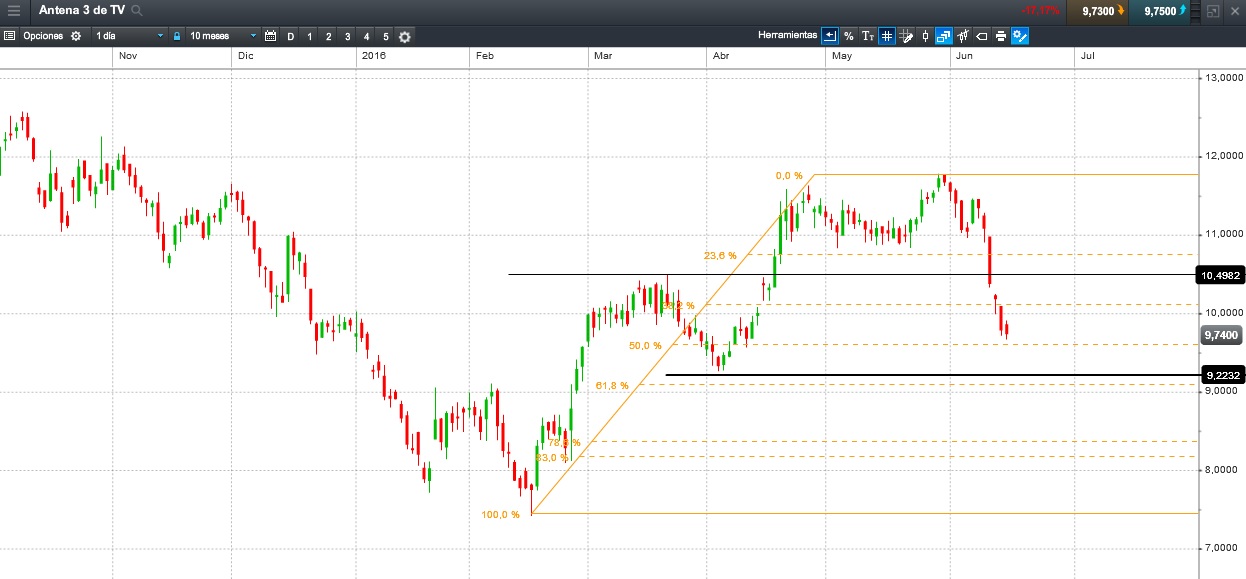The image size is (1246, 579).
Task: Select timeframe preset 2
Action: click(x=329, y=36)
